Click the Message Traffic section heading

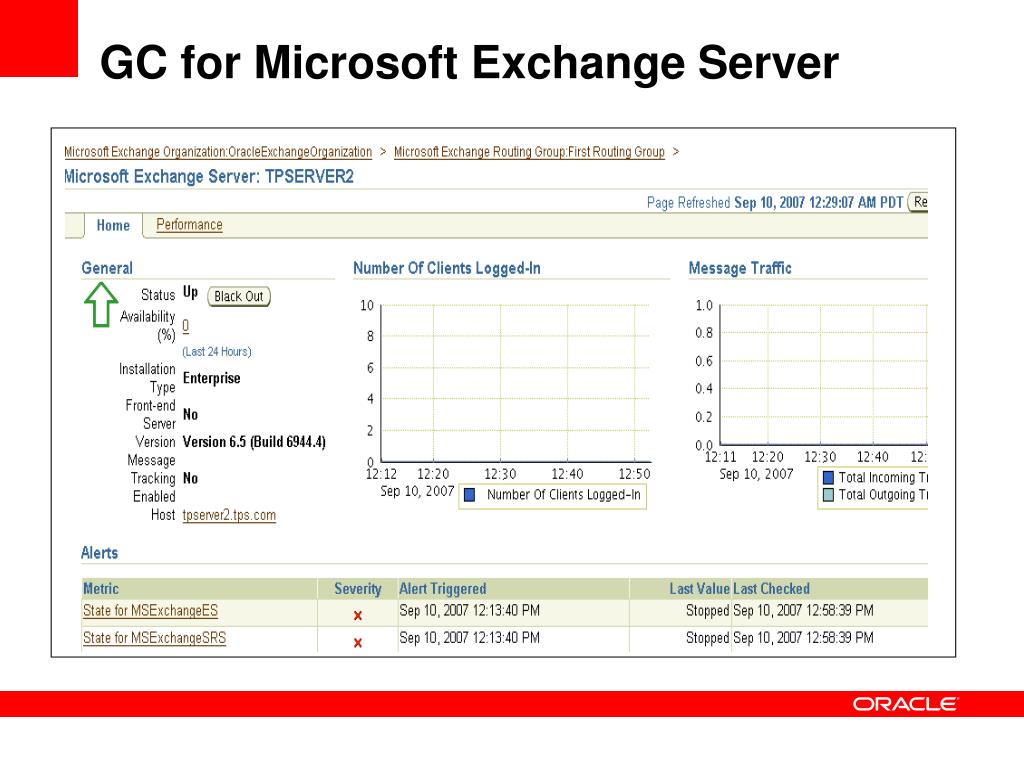pyautogui.click(x=740, y=268)
